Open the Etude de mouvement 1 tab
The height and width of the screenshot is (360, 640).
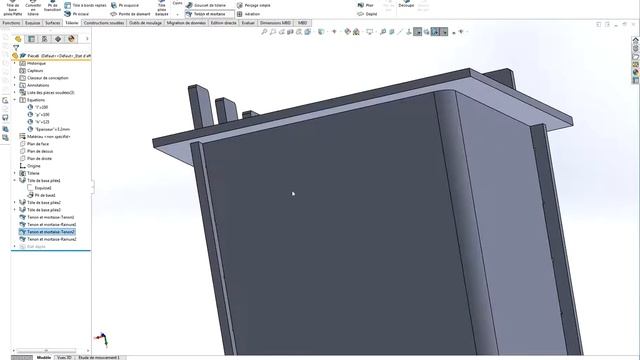pyautogui.click(x=99, y=358)
